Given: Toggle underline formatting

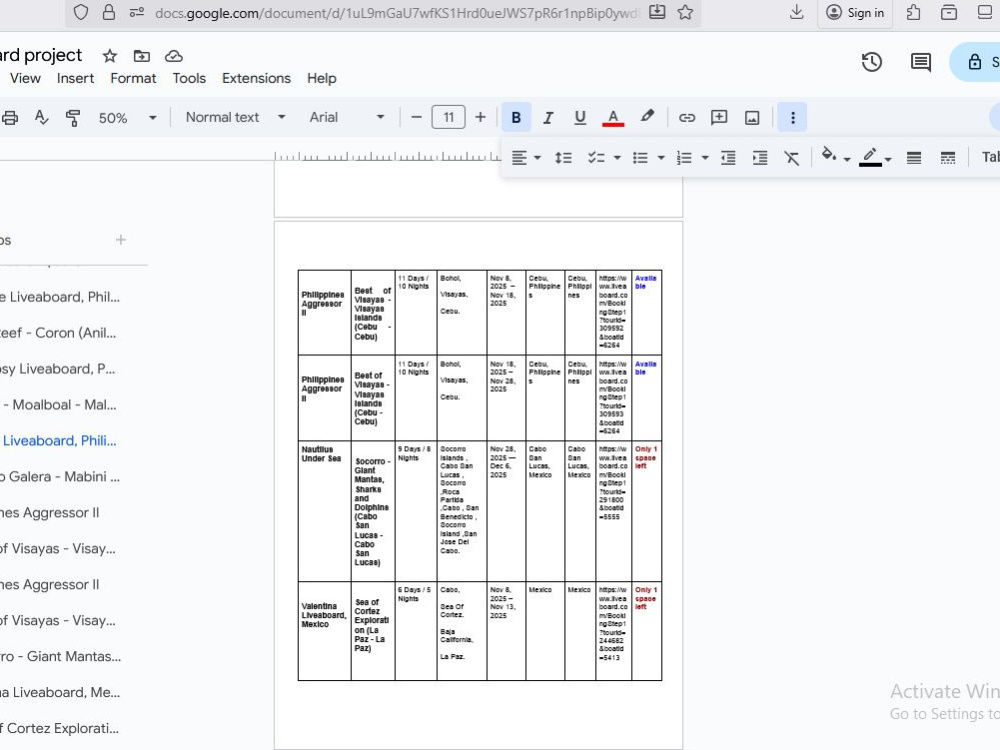Looking at the screenshot, I should pos(580,117).
